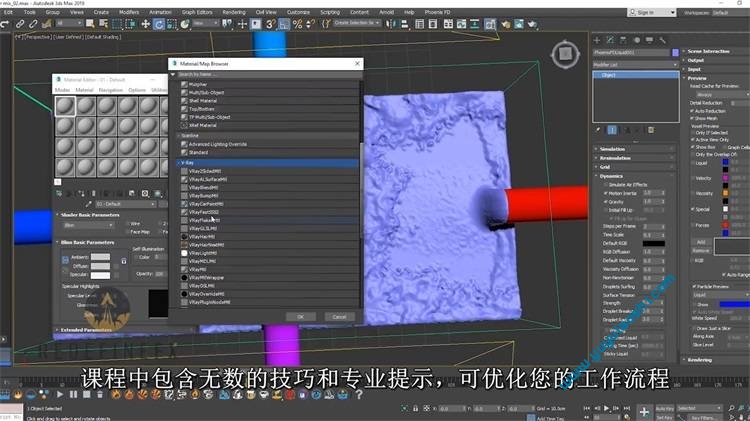Open the material name dropdown in Material Editor
750x421 pixels.
[x=126, y=204]
